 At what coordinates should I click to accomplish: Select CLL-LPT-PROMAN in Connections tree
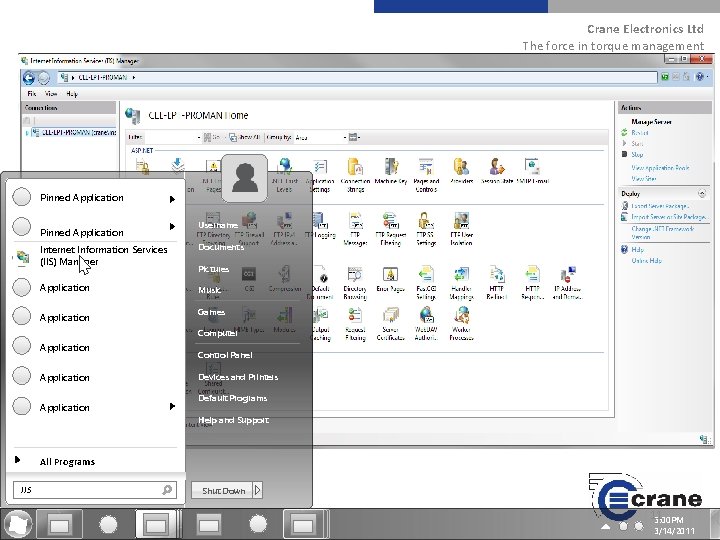tap(78, 133)
